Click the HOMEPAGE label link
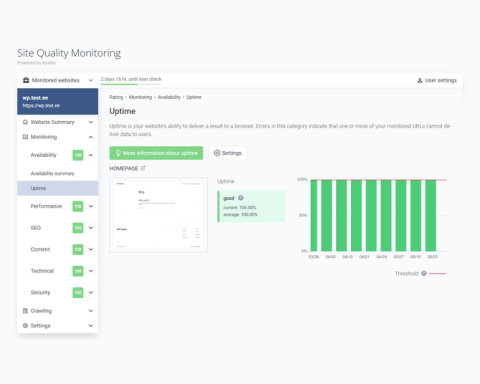 click(x=124, y=168)
